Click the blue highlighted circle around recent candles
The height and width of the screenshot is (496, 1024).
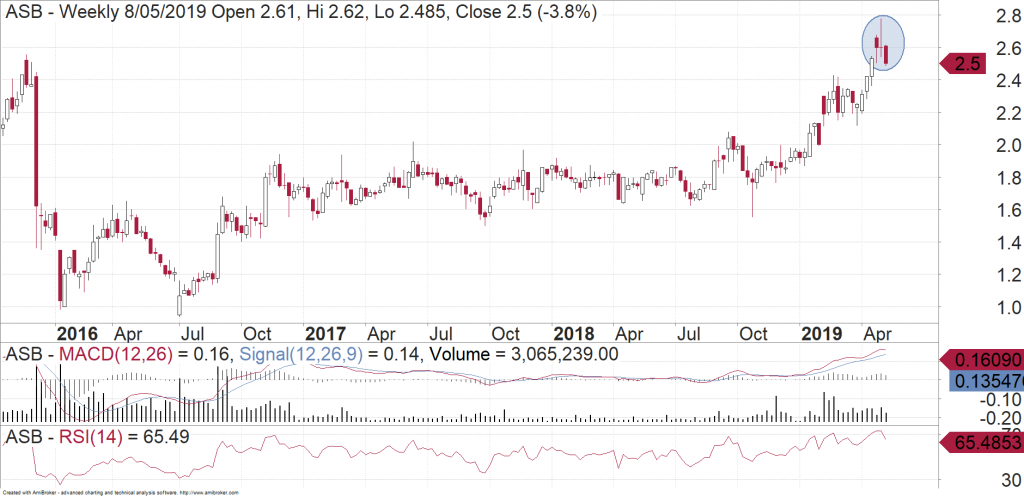(884, 44)
